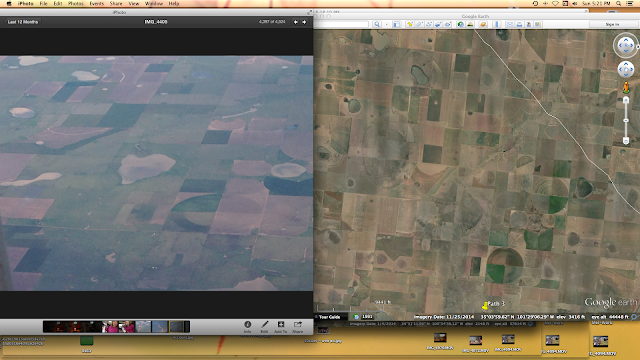The height and width of the screenshot is (360, 640).
Task: Toggle the Google Earth sidebar panel
Action: (x=396, y=24)
